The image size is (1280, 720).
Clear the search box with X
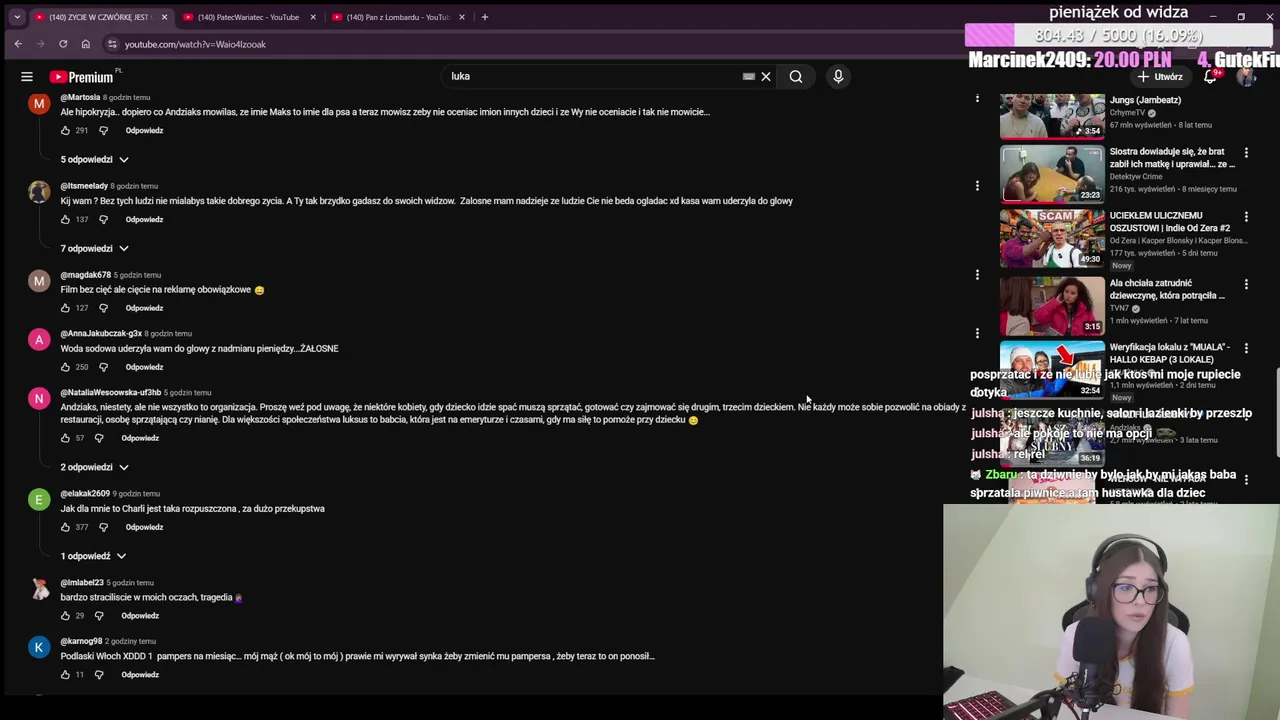[x=766, y=76]
